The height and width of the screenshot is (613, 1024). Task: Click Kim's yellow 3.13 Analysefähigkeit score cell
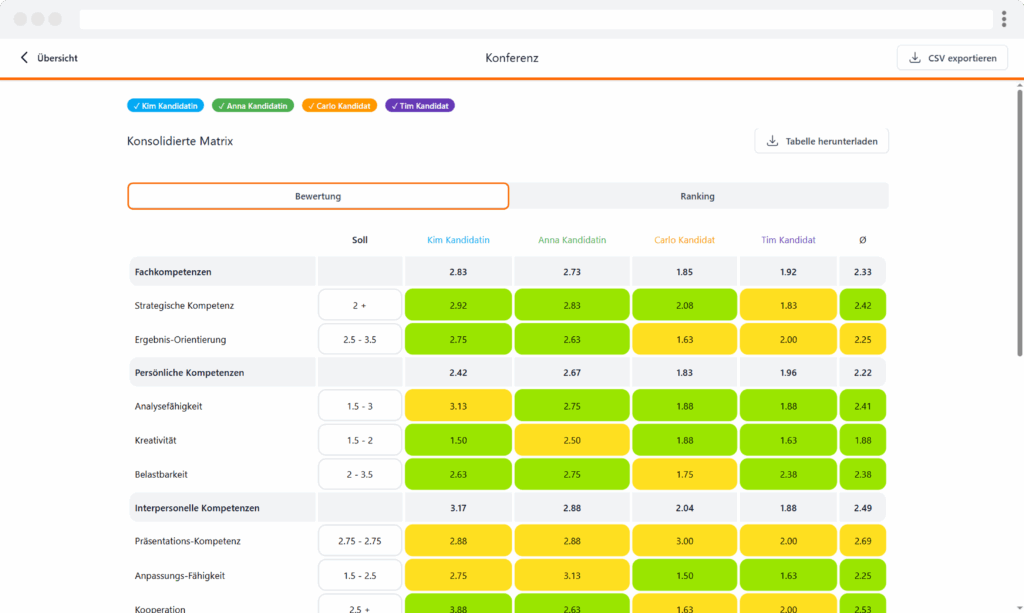click(x=458, y=407)
